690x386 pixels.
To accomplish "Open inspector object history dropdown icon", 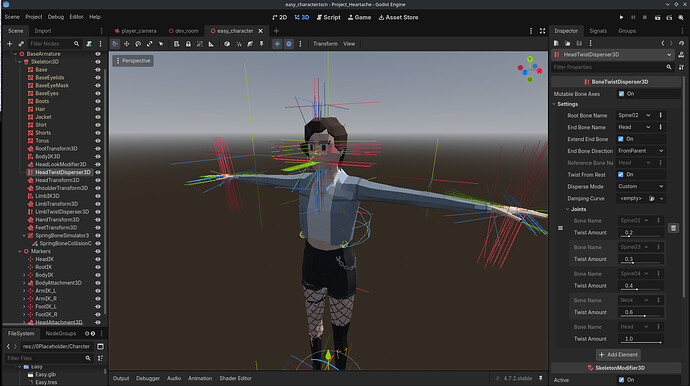I will click(682, 43).
